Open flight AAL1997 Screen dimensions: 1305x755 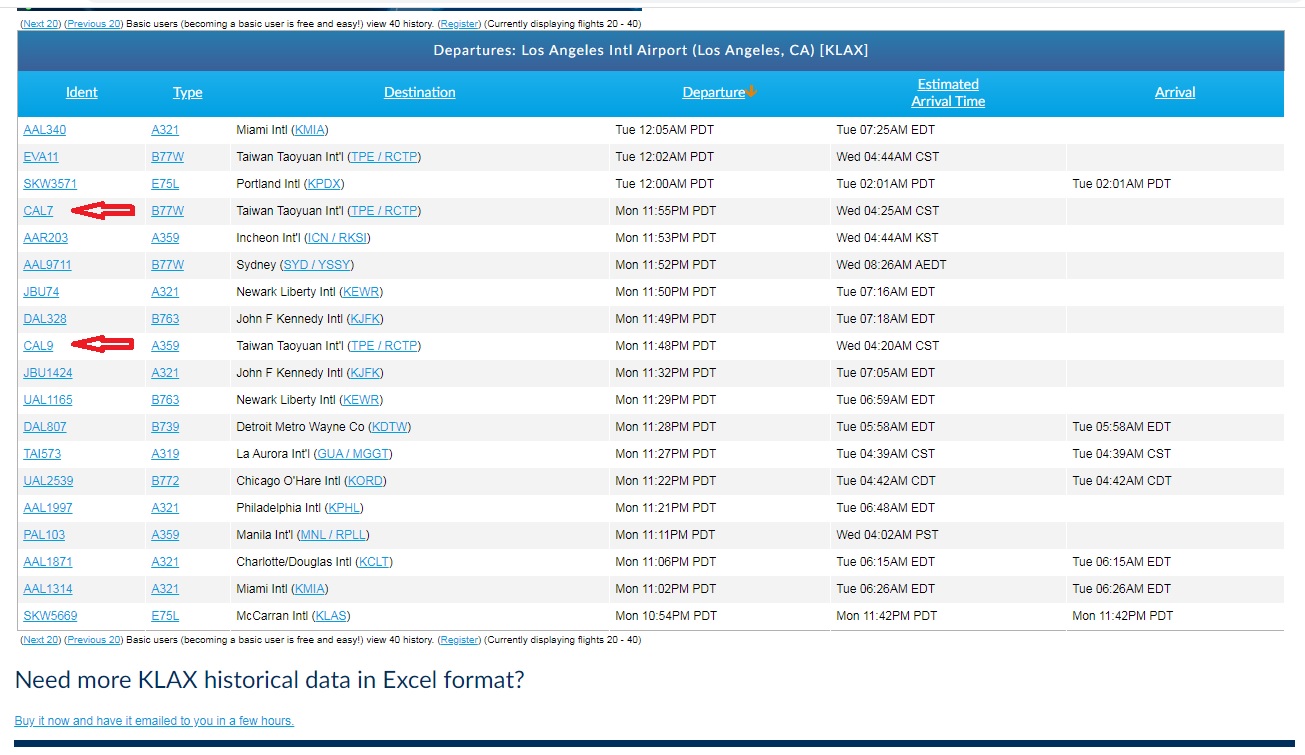(48, 508)
